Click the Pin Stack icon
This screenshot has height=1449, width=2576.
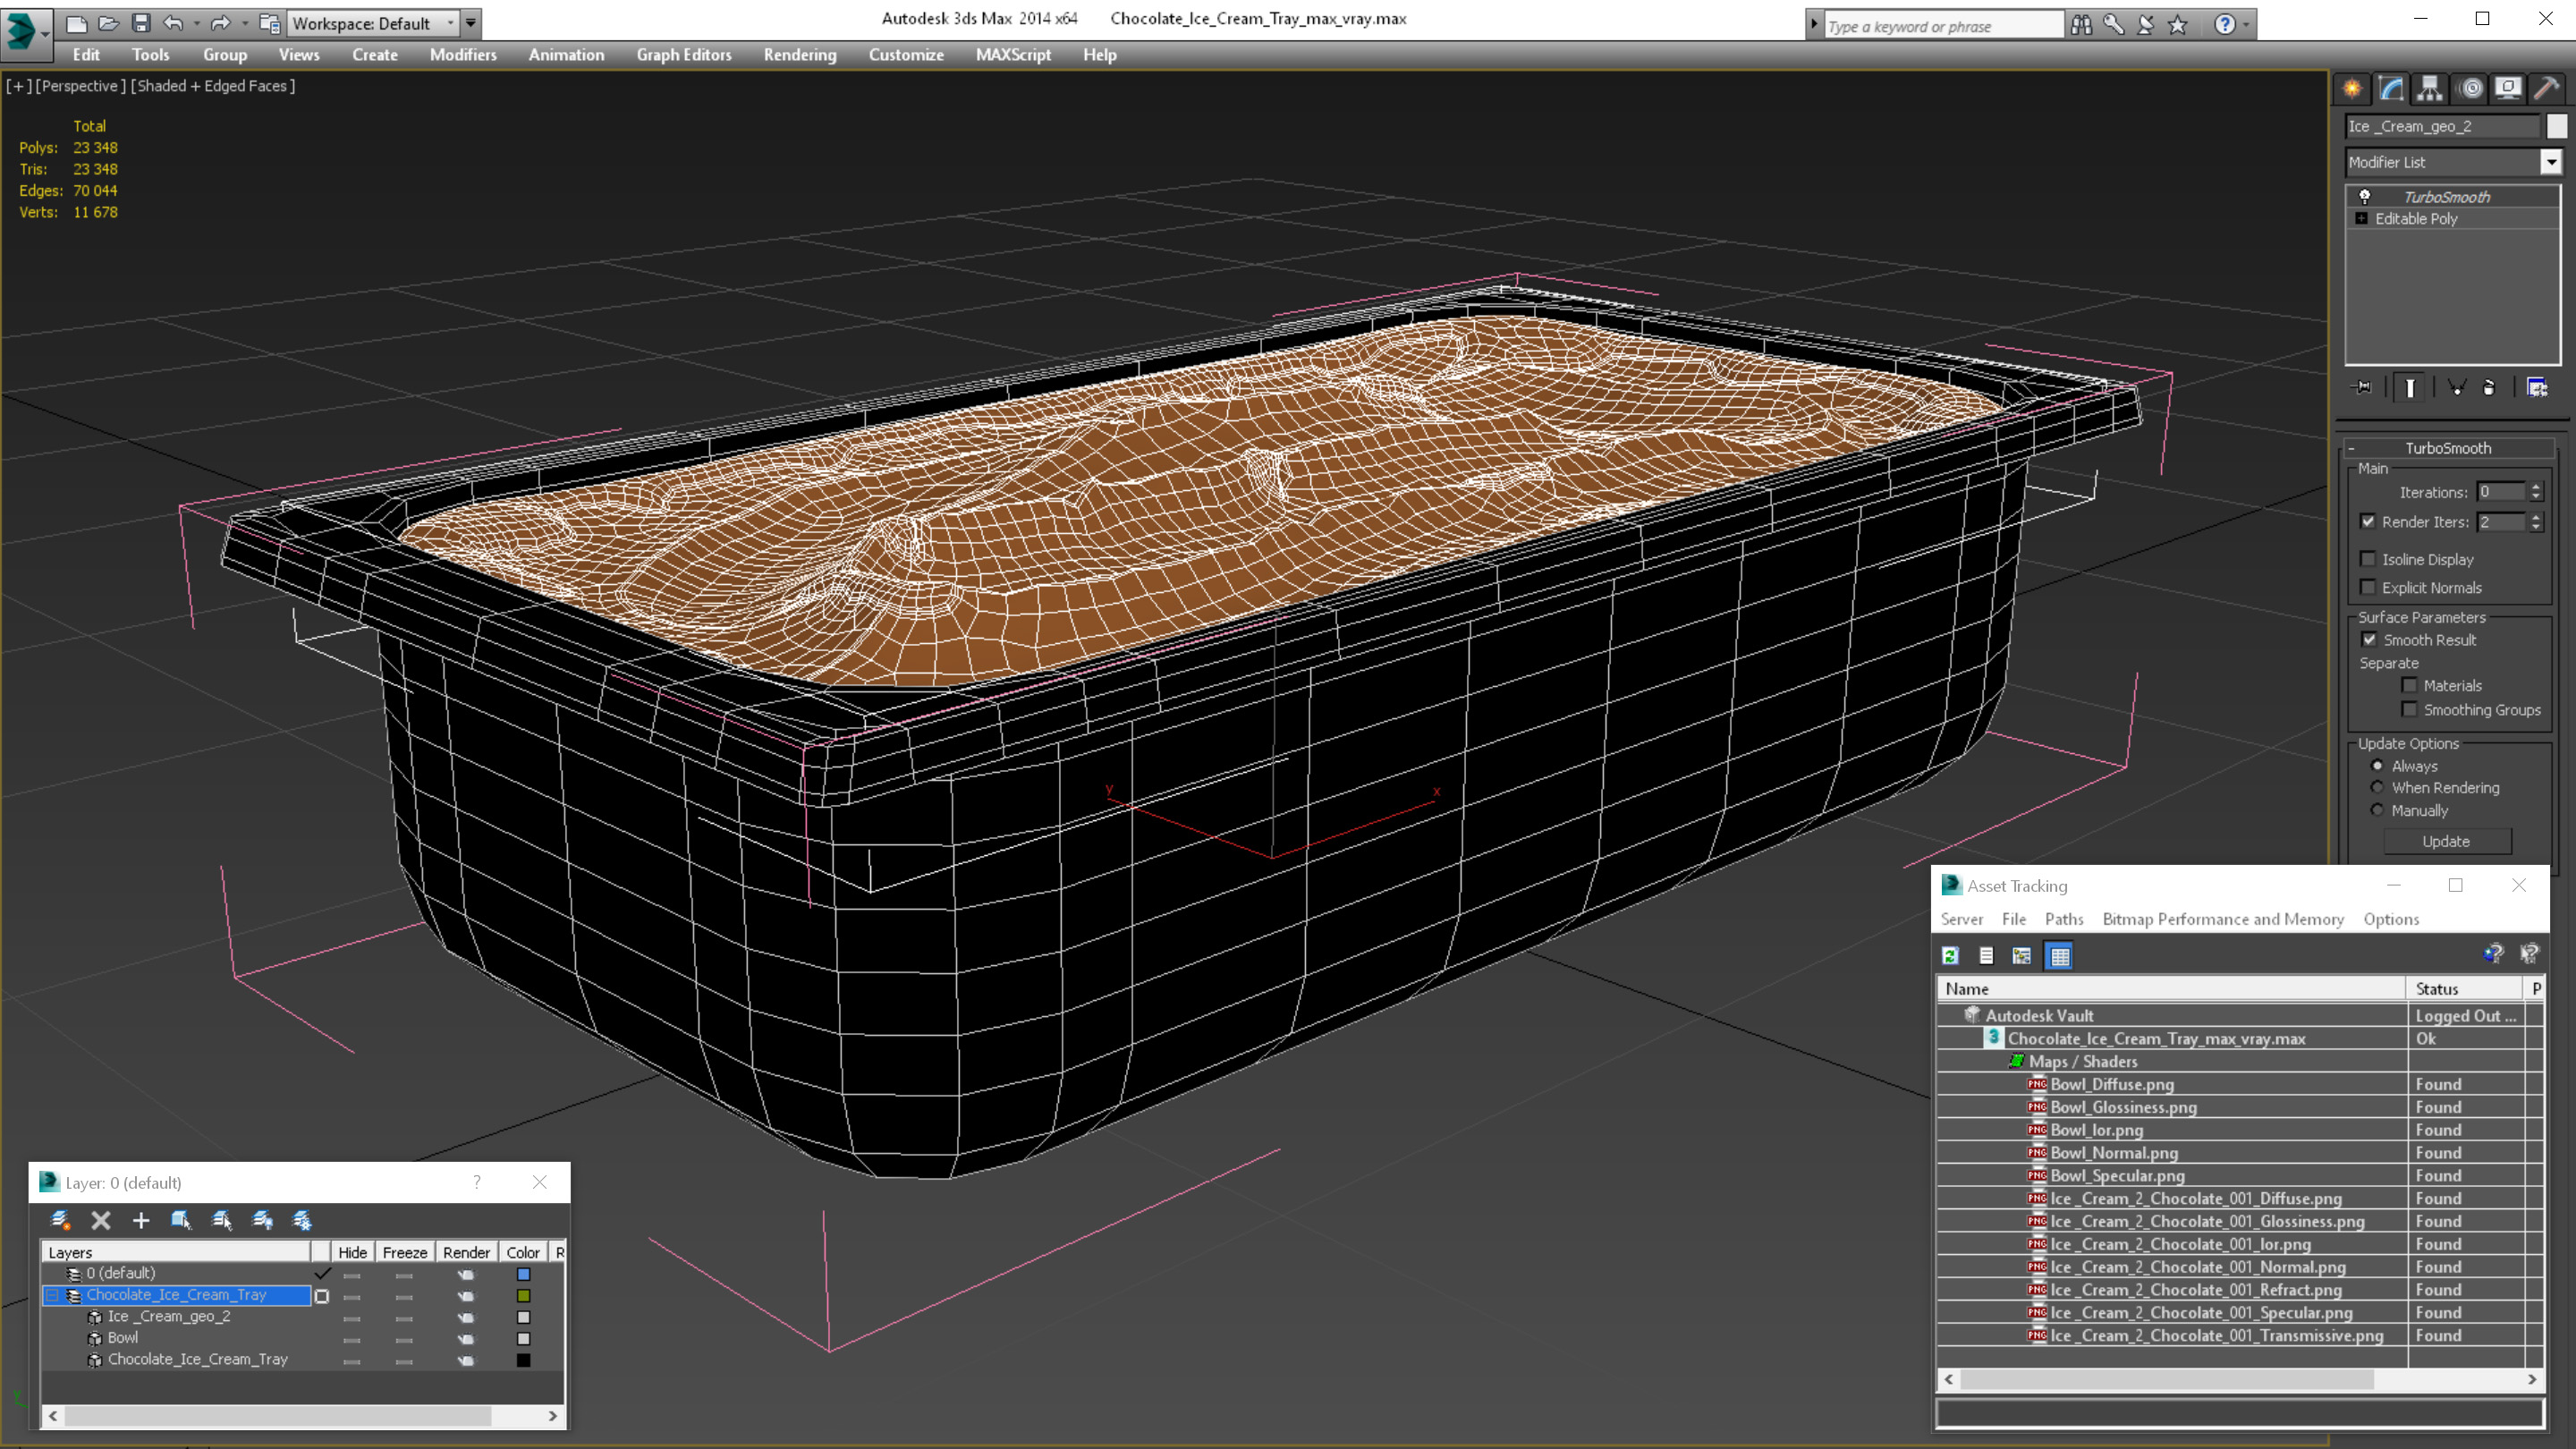2363,387
